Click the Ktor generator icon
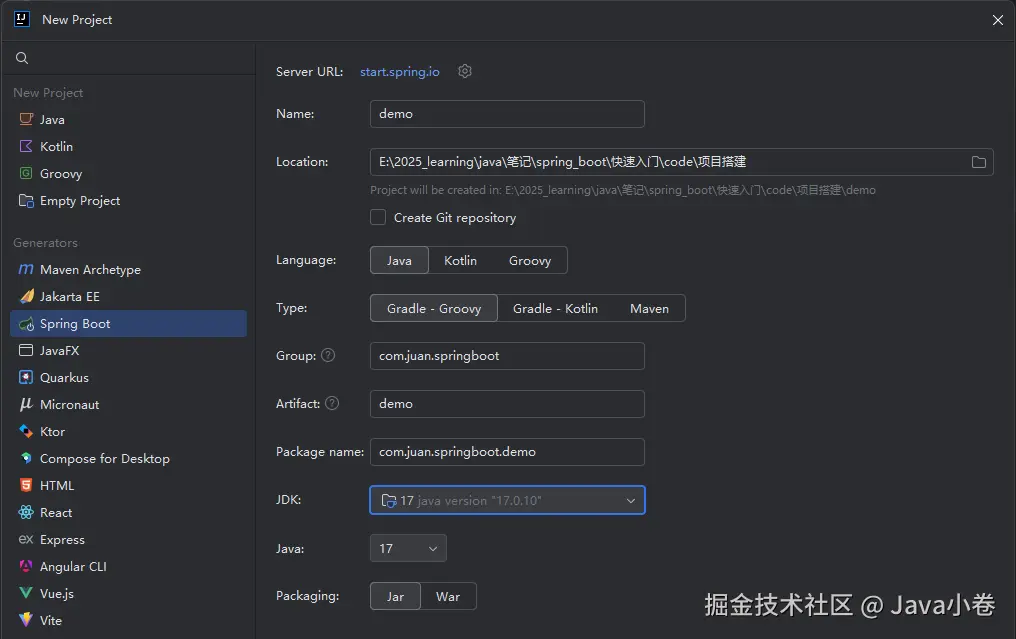The width and height of the screenshot is (1016, 639). 26,431
